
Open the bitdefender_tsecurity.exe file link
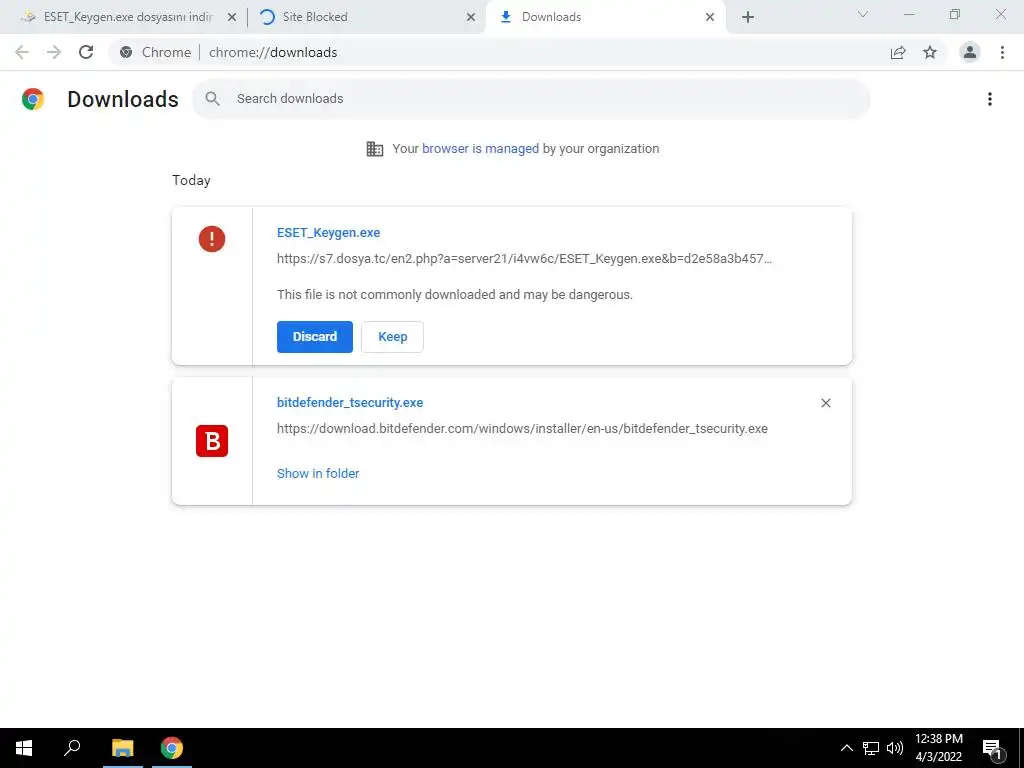pos(350,403)
